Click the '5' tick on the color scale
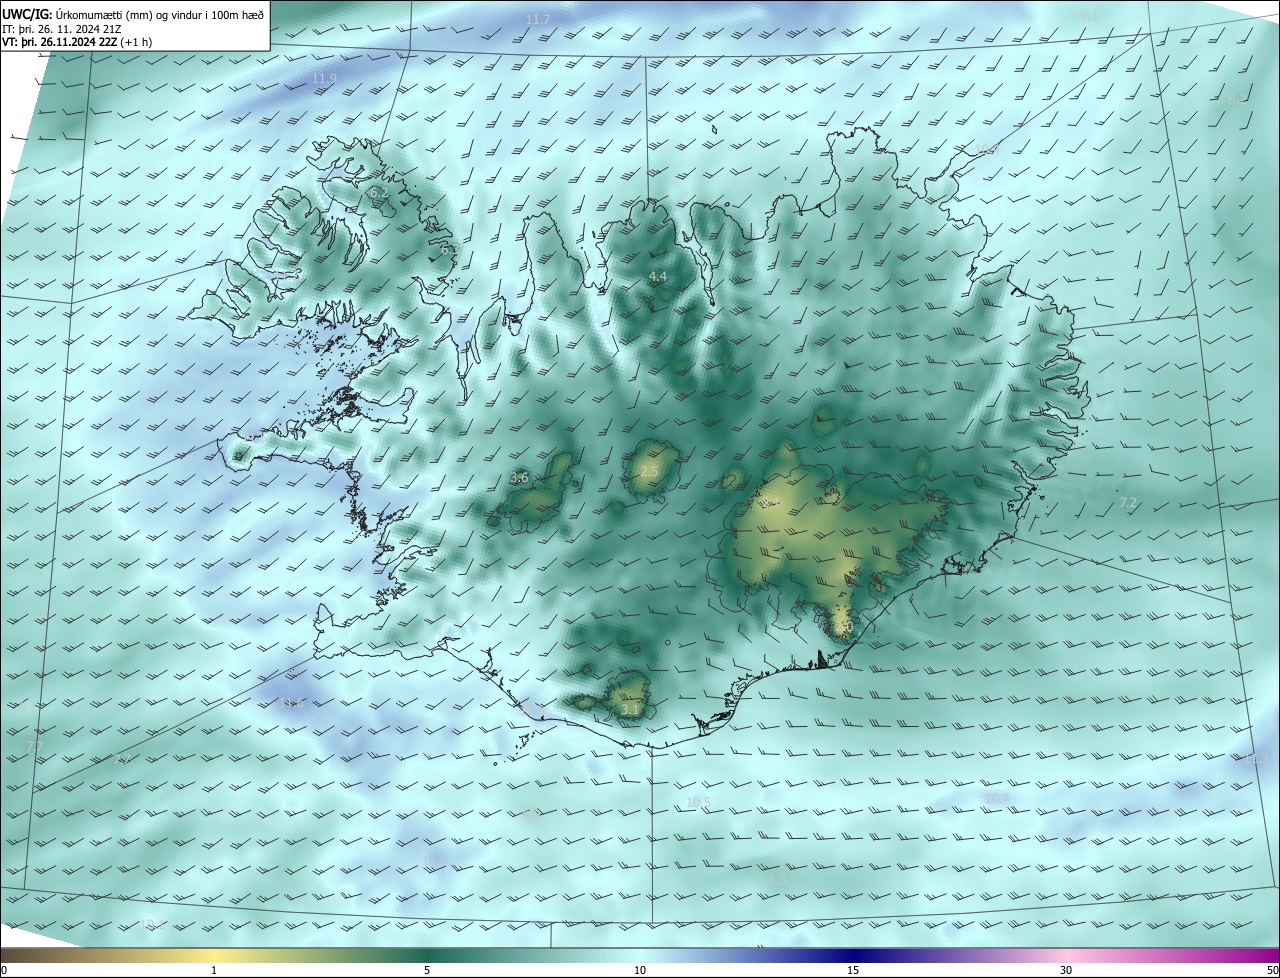Viewport: 1280px width, 978px height. [427, 970]
